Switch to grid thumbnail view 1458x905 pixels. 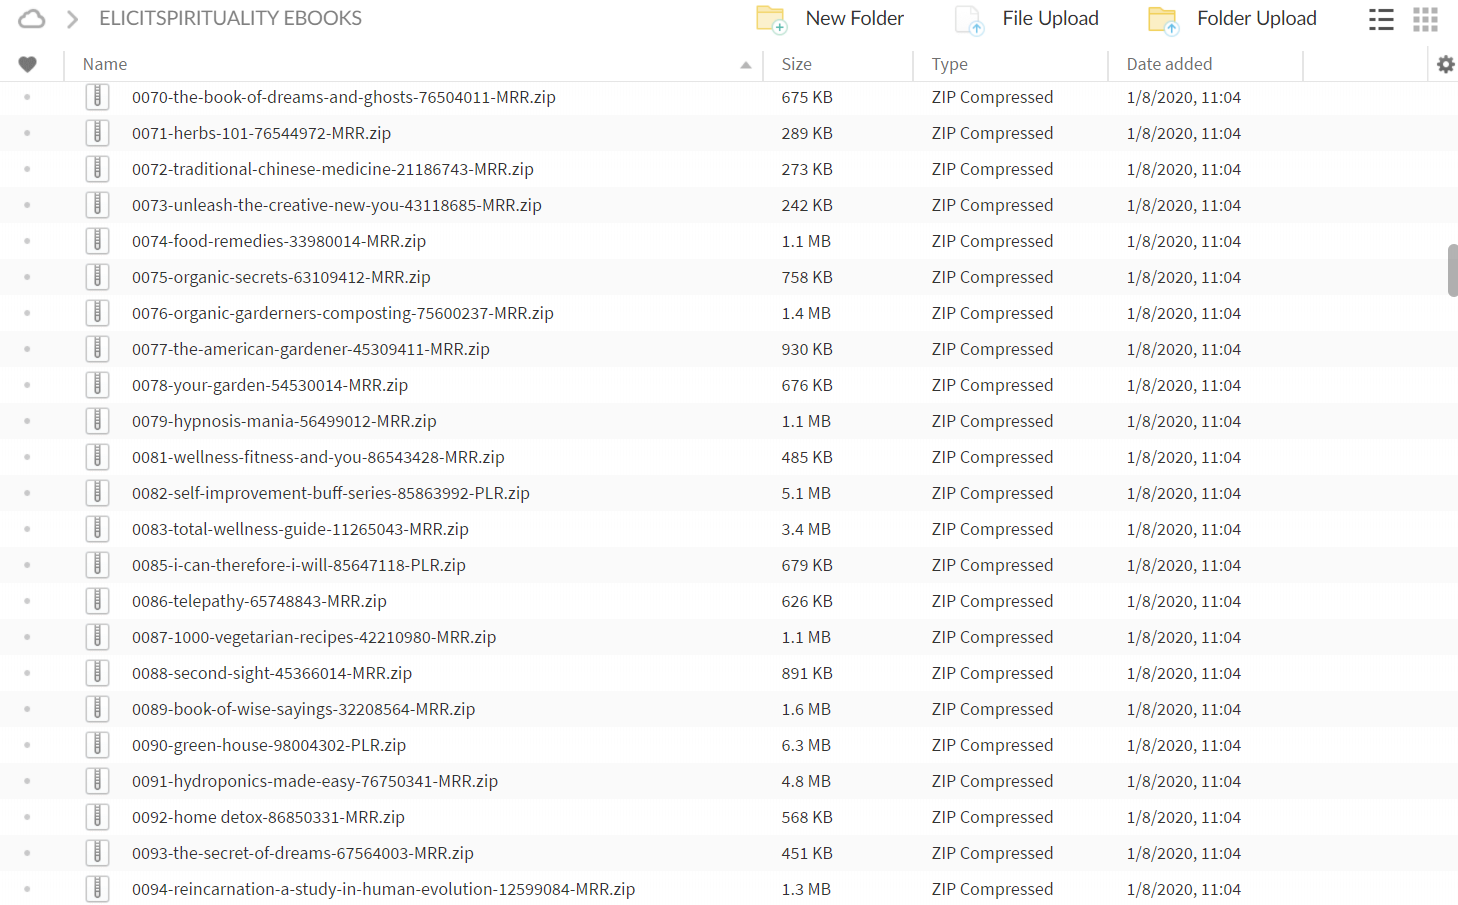pyautogui.click(x=1425, y=19)
